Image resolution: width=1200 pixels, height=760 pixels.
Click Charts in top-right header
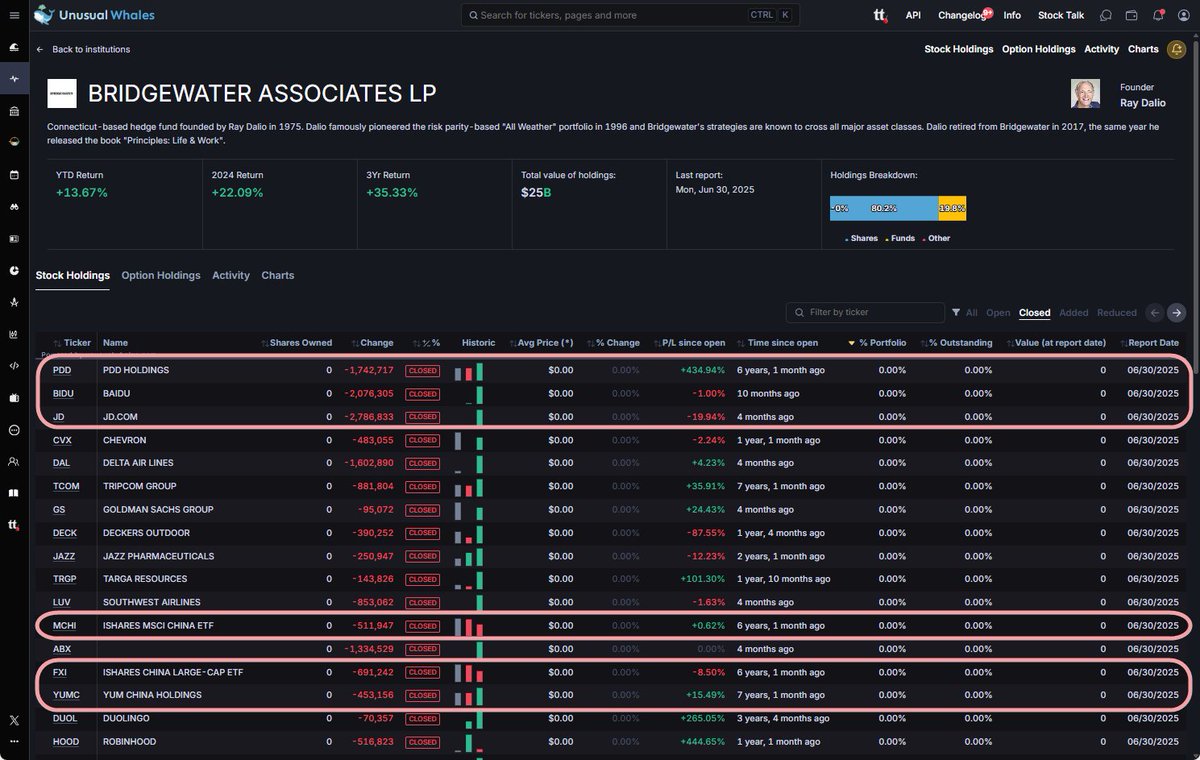(x=1143, y=49)
